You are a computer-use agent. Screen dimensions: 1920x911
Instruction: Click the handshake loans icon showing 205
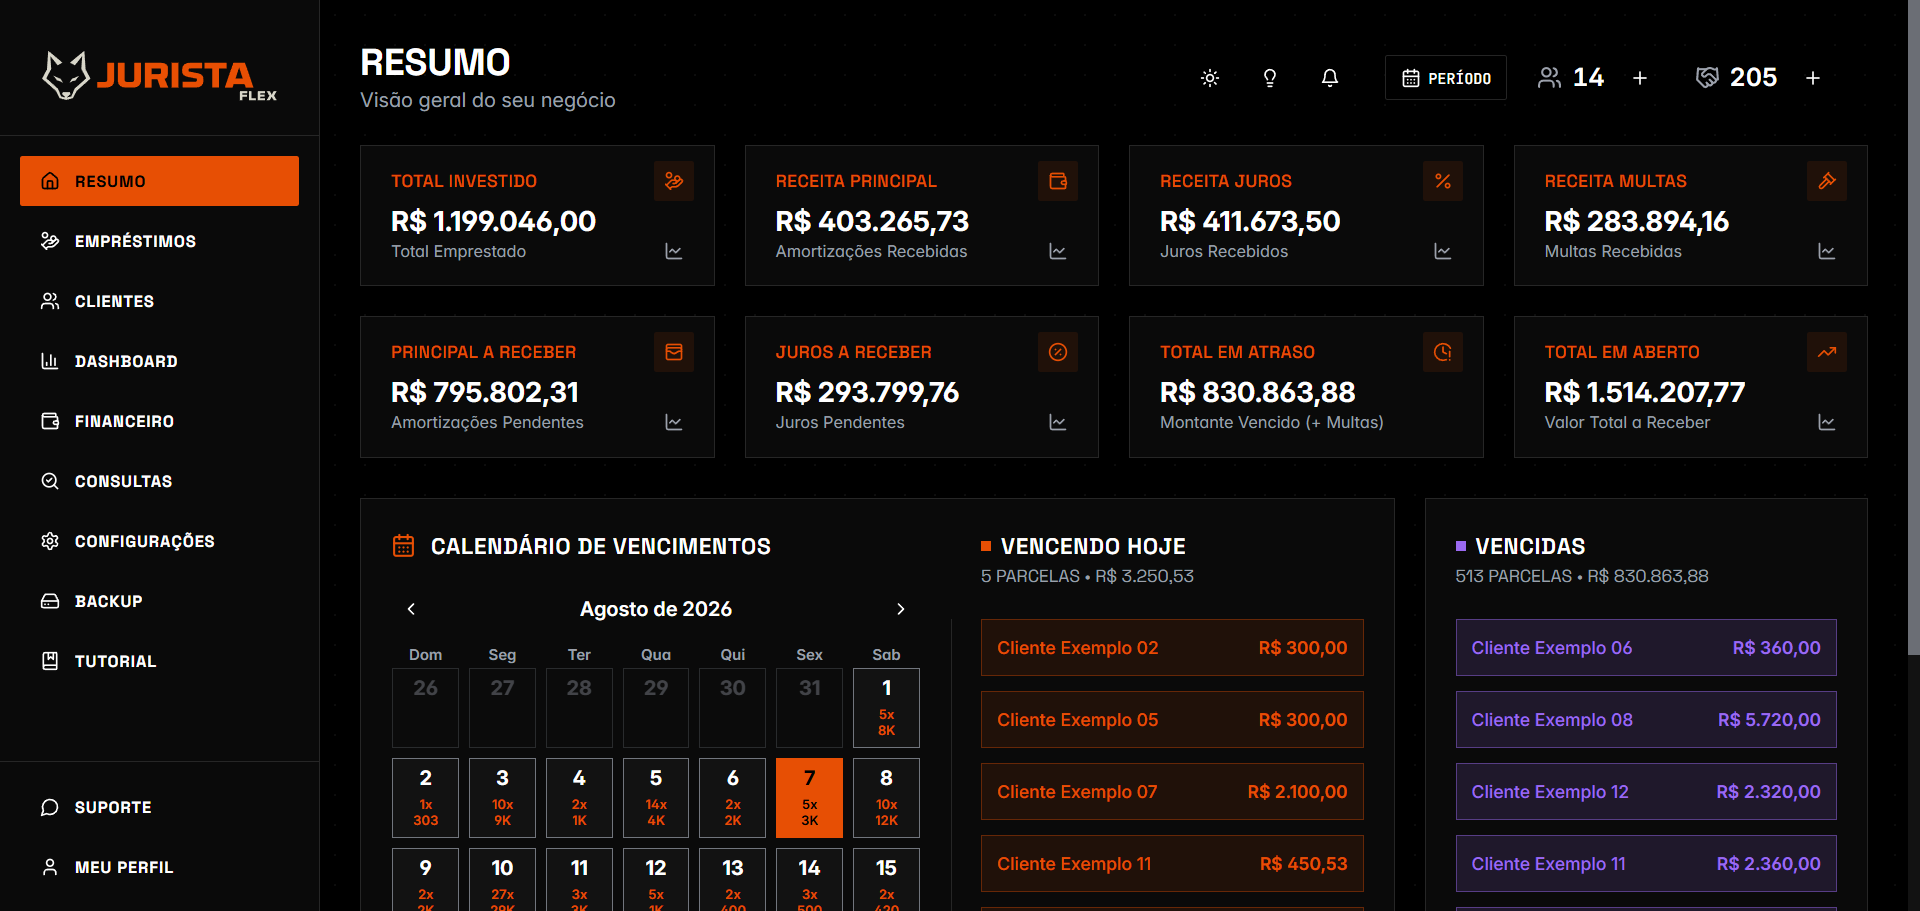(x=1707, y=78)
